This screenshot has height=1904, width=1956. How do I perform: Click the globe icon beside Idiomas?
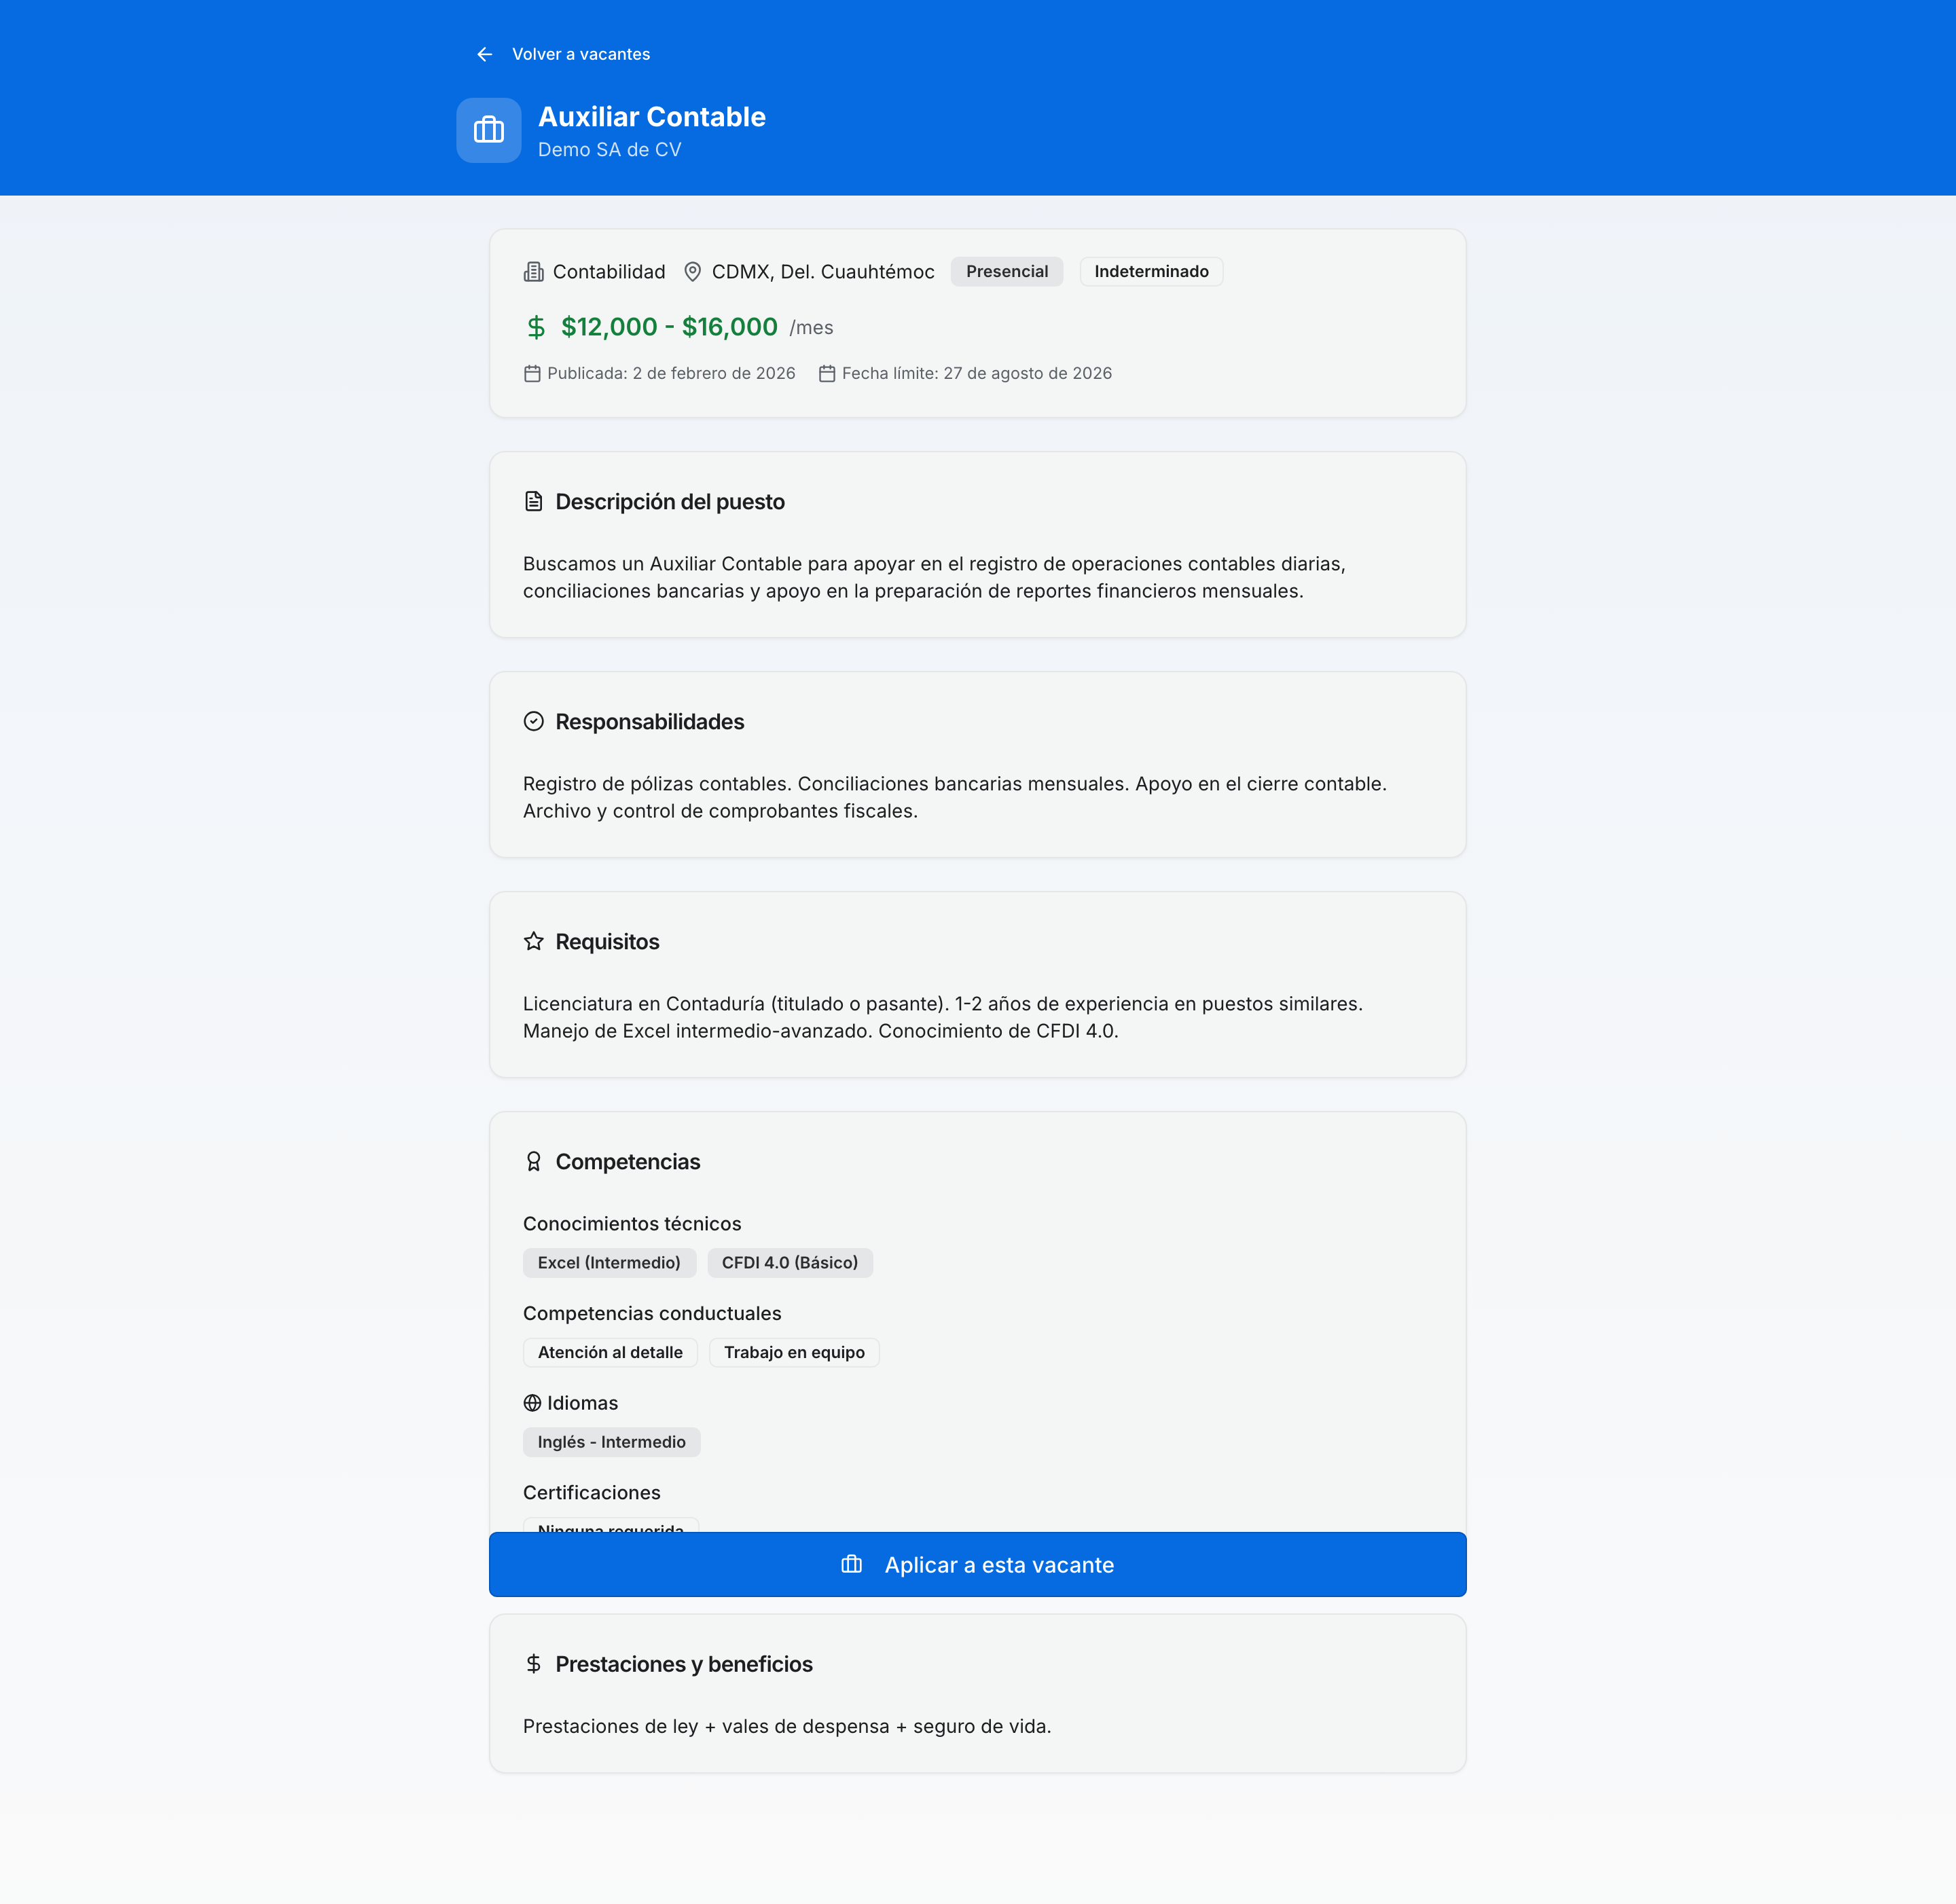(532, 1404)
